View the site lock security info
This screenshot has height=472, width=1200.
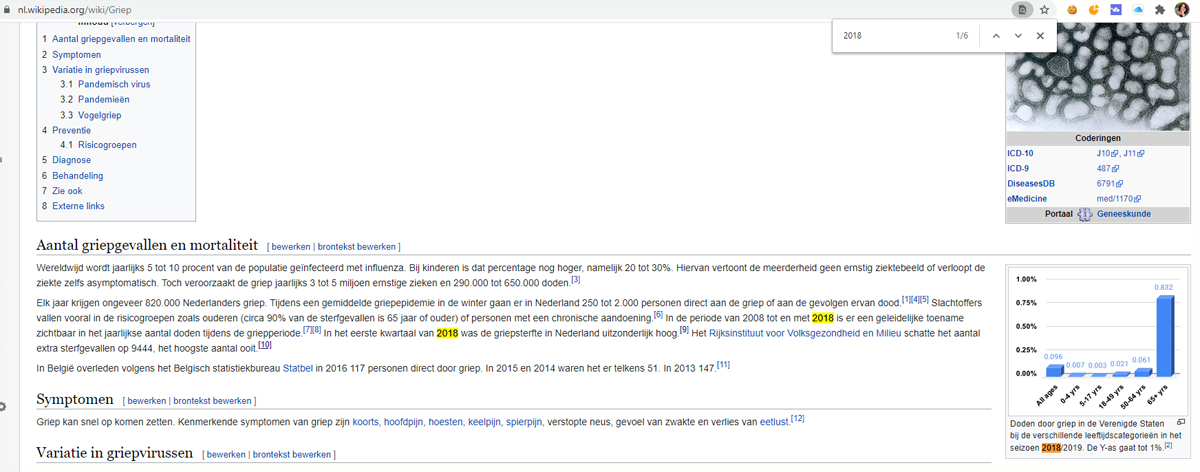tap(8, 9)
